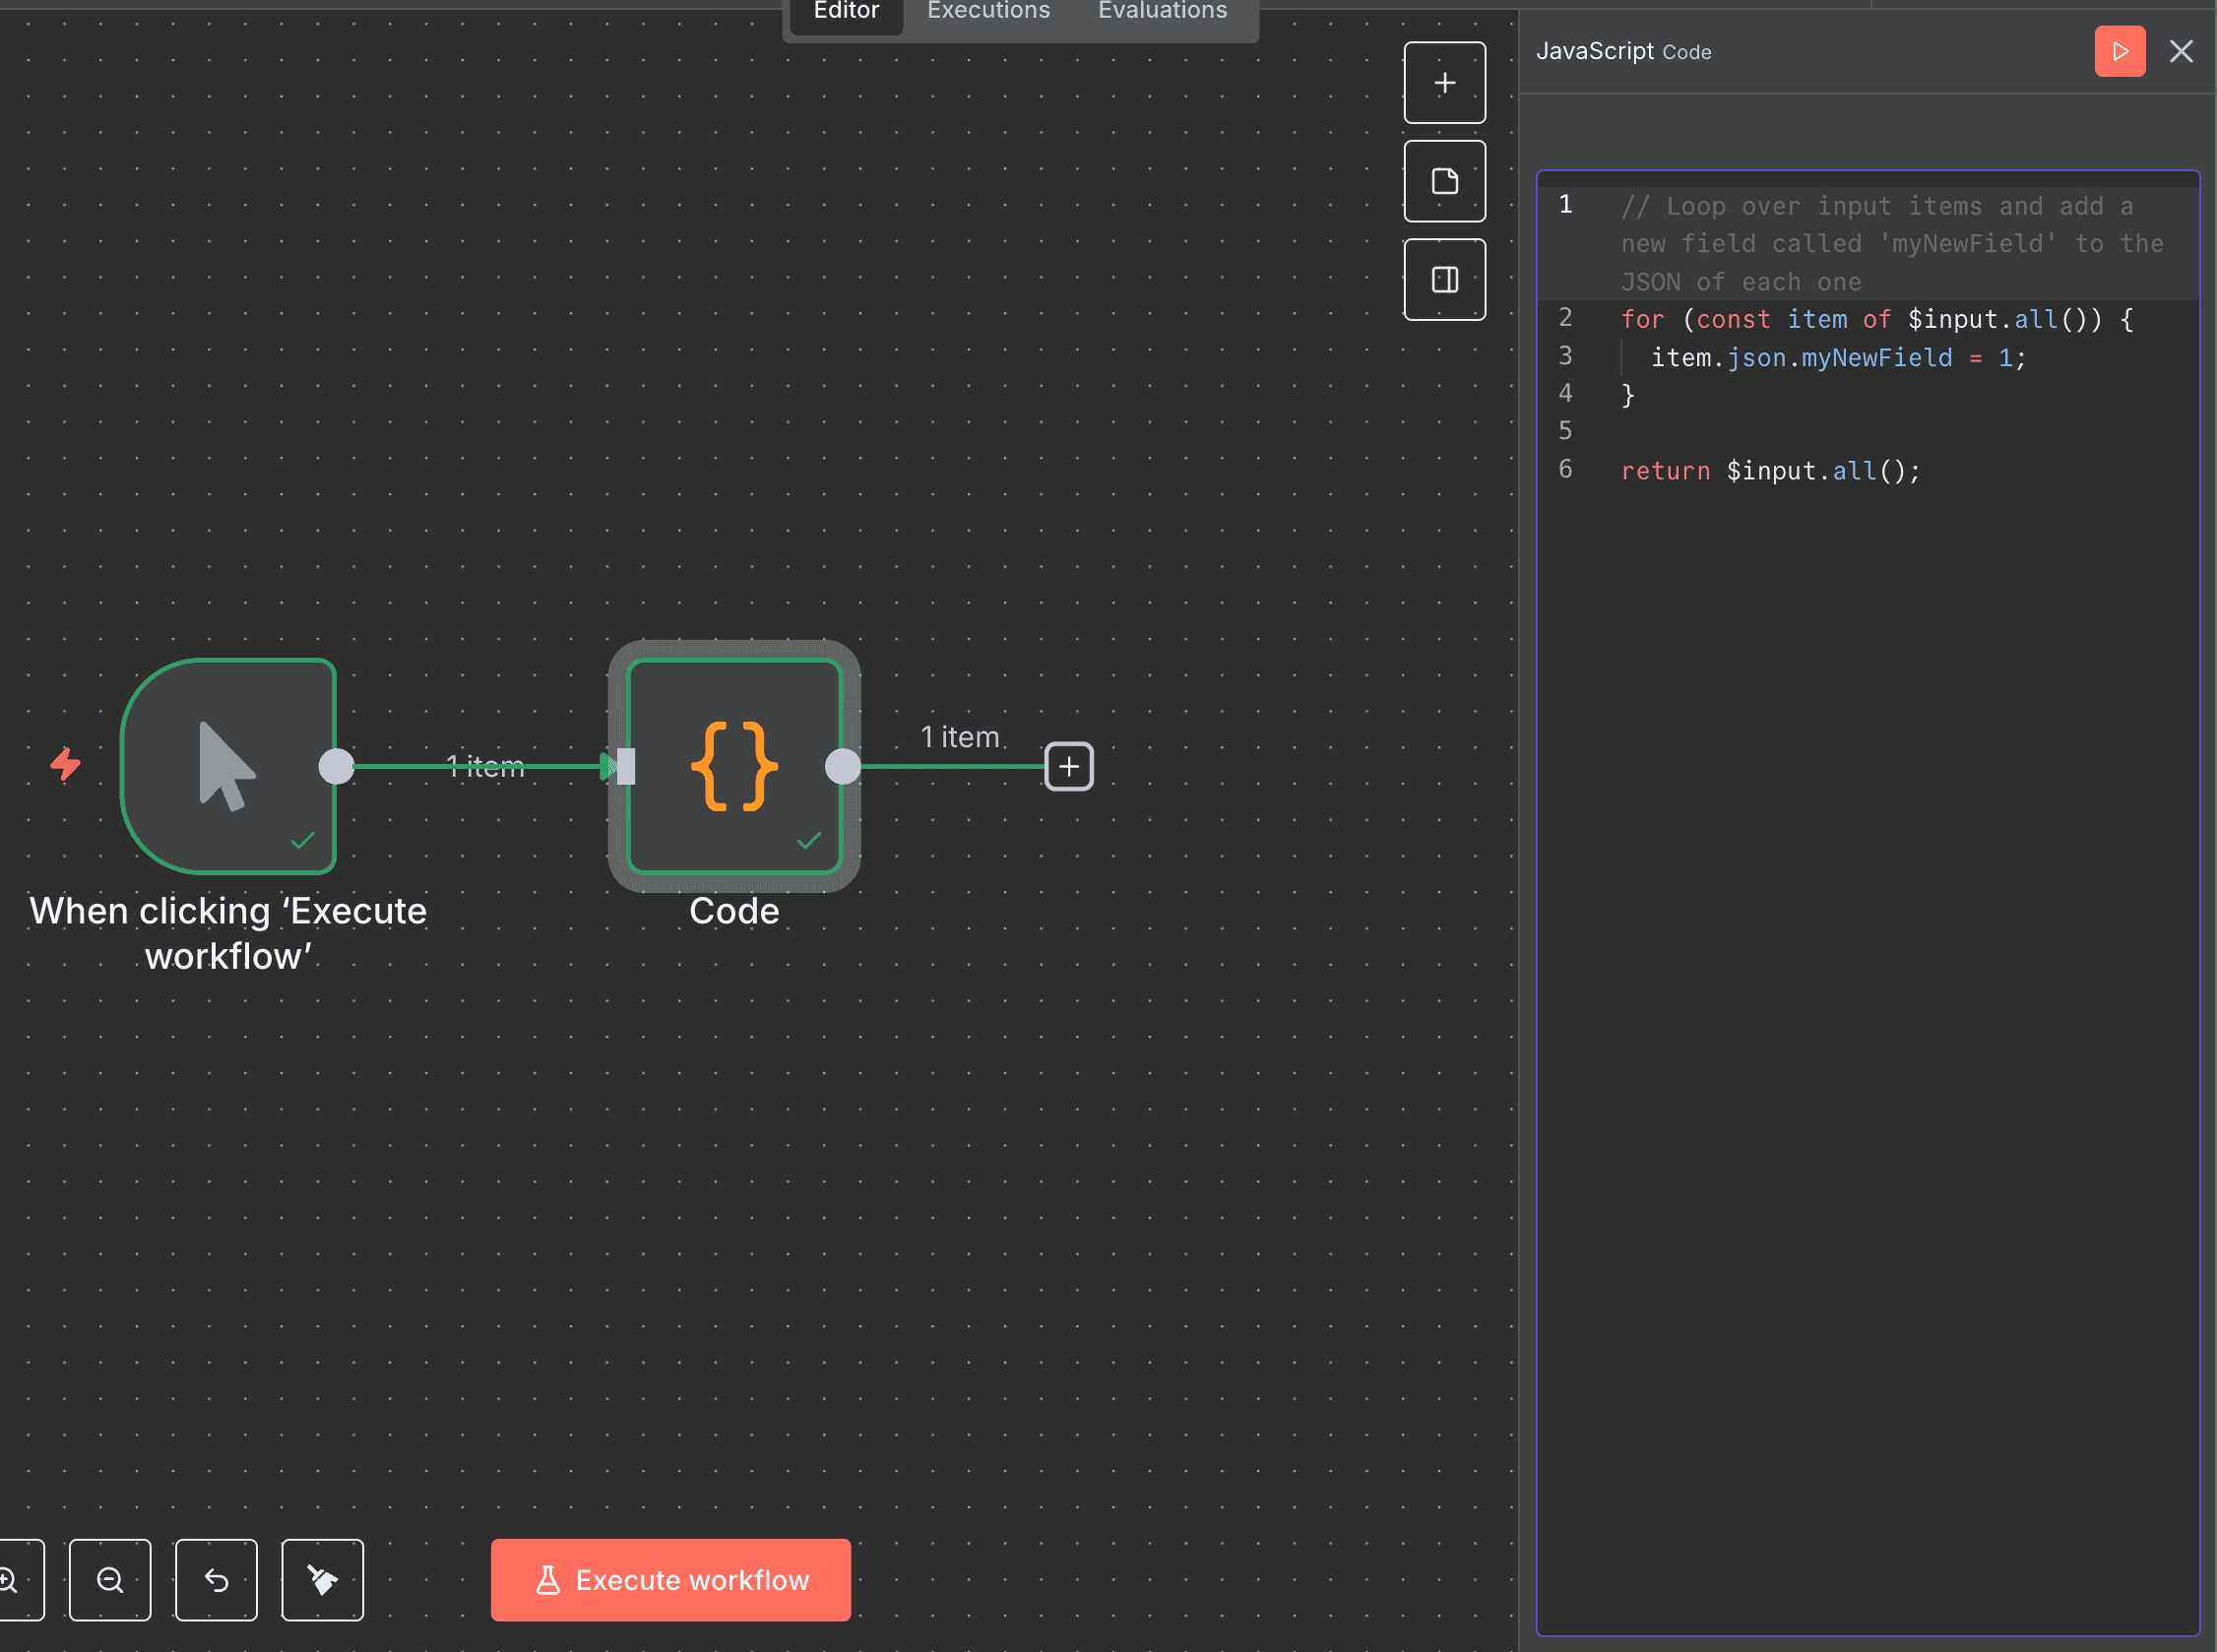
Task: Switch to the Executions tab
Action: (x=988, y=12)
